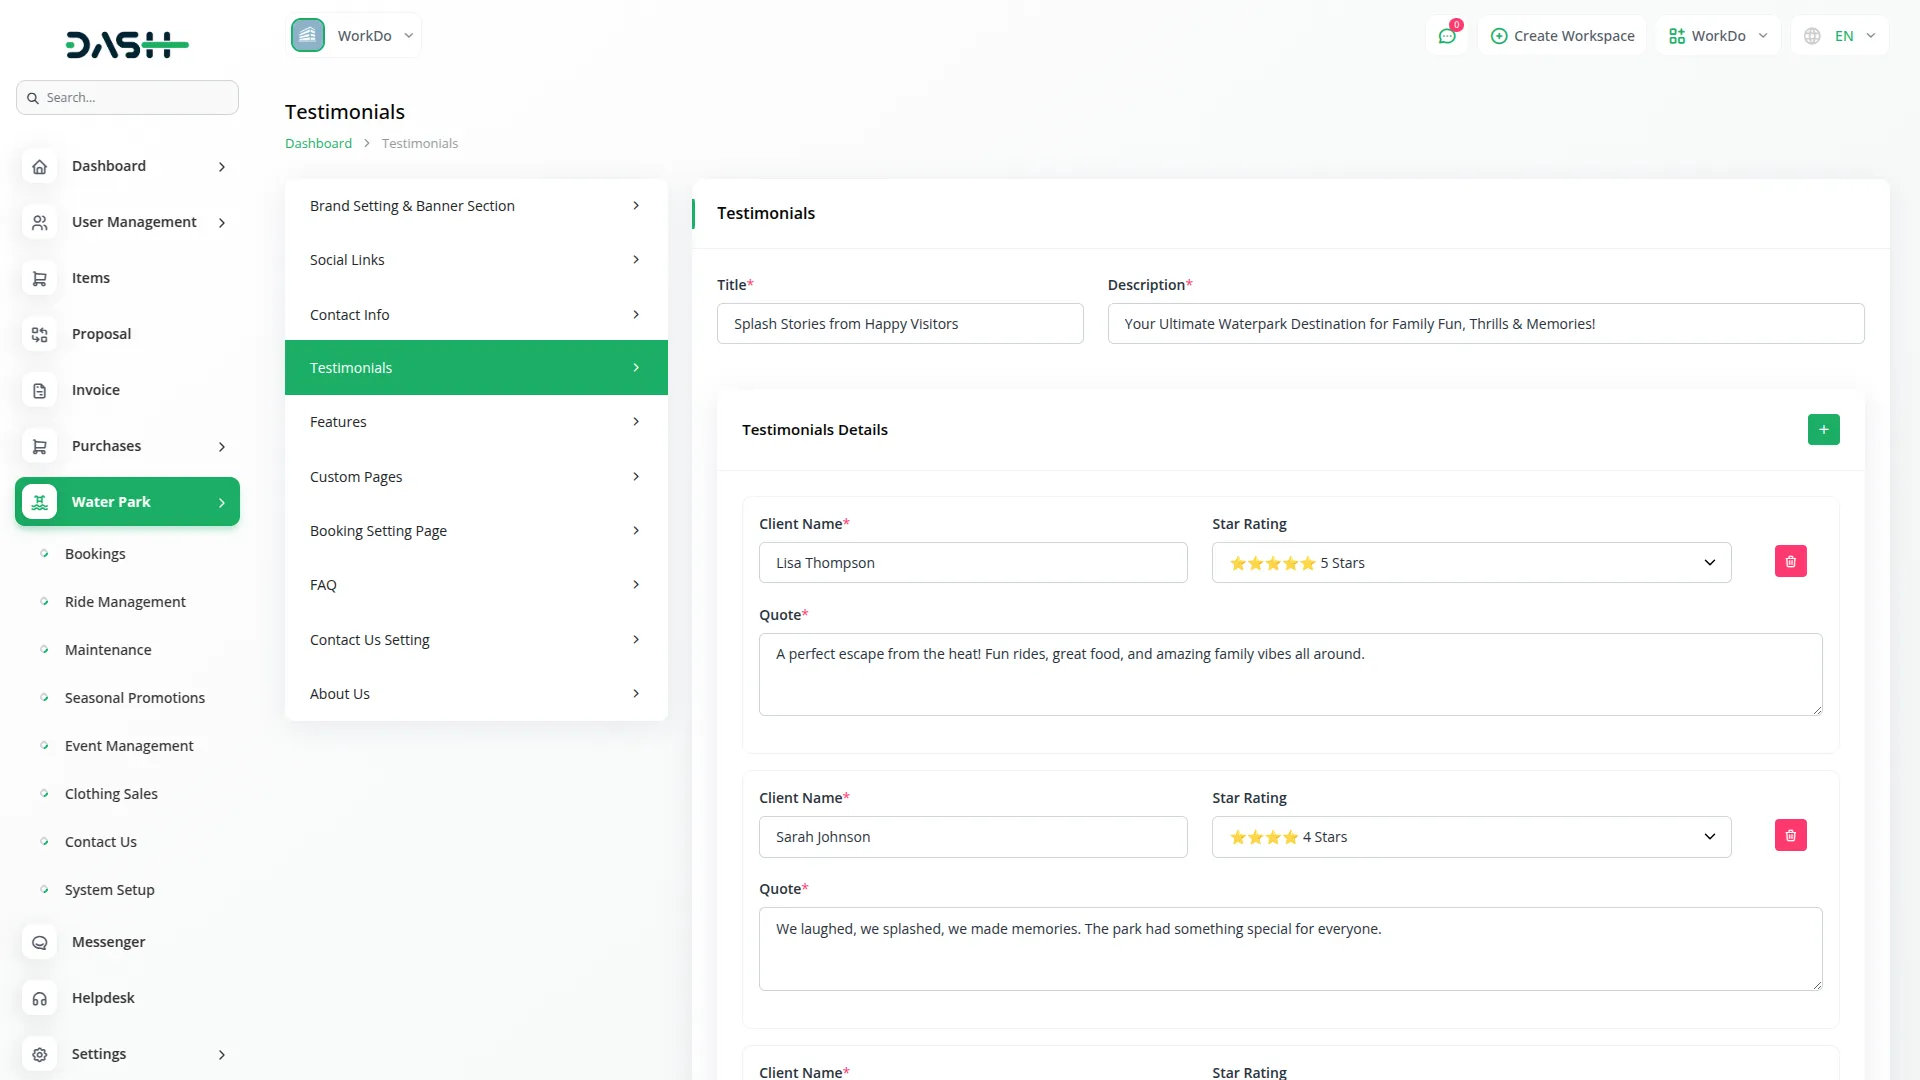Add a new testimonial with plus button
The image size is (1920, 1080).
click(x=1823, y=430)
